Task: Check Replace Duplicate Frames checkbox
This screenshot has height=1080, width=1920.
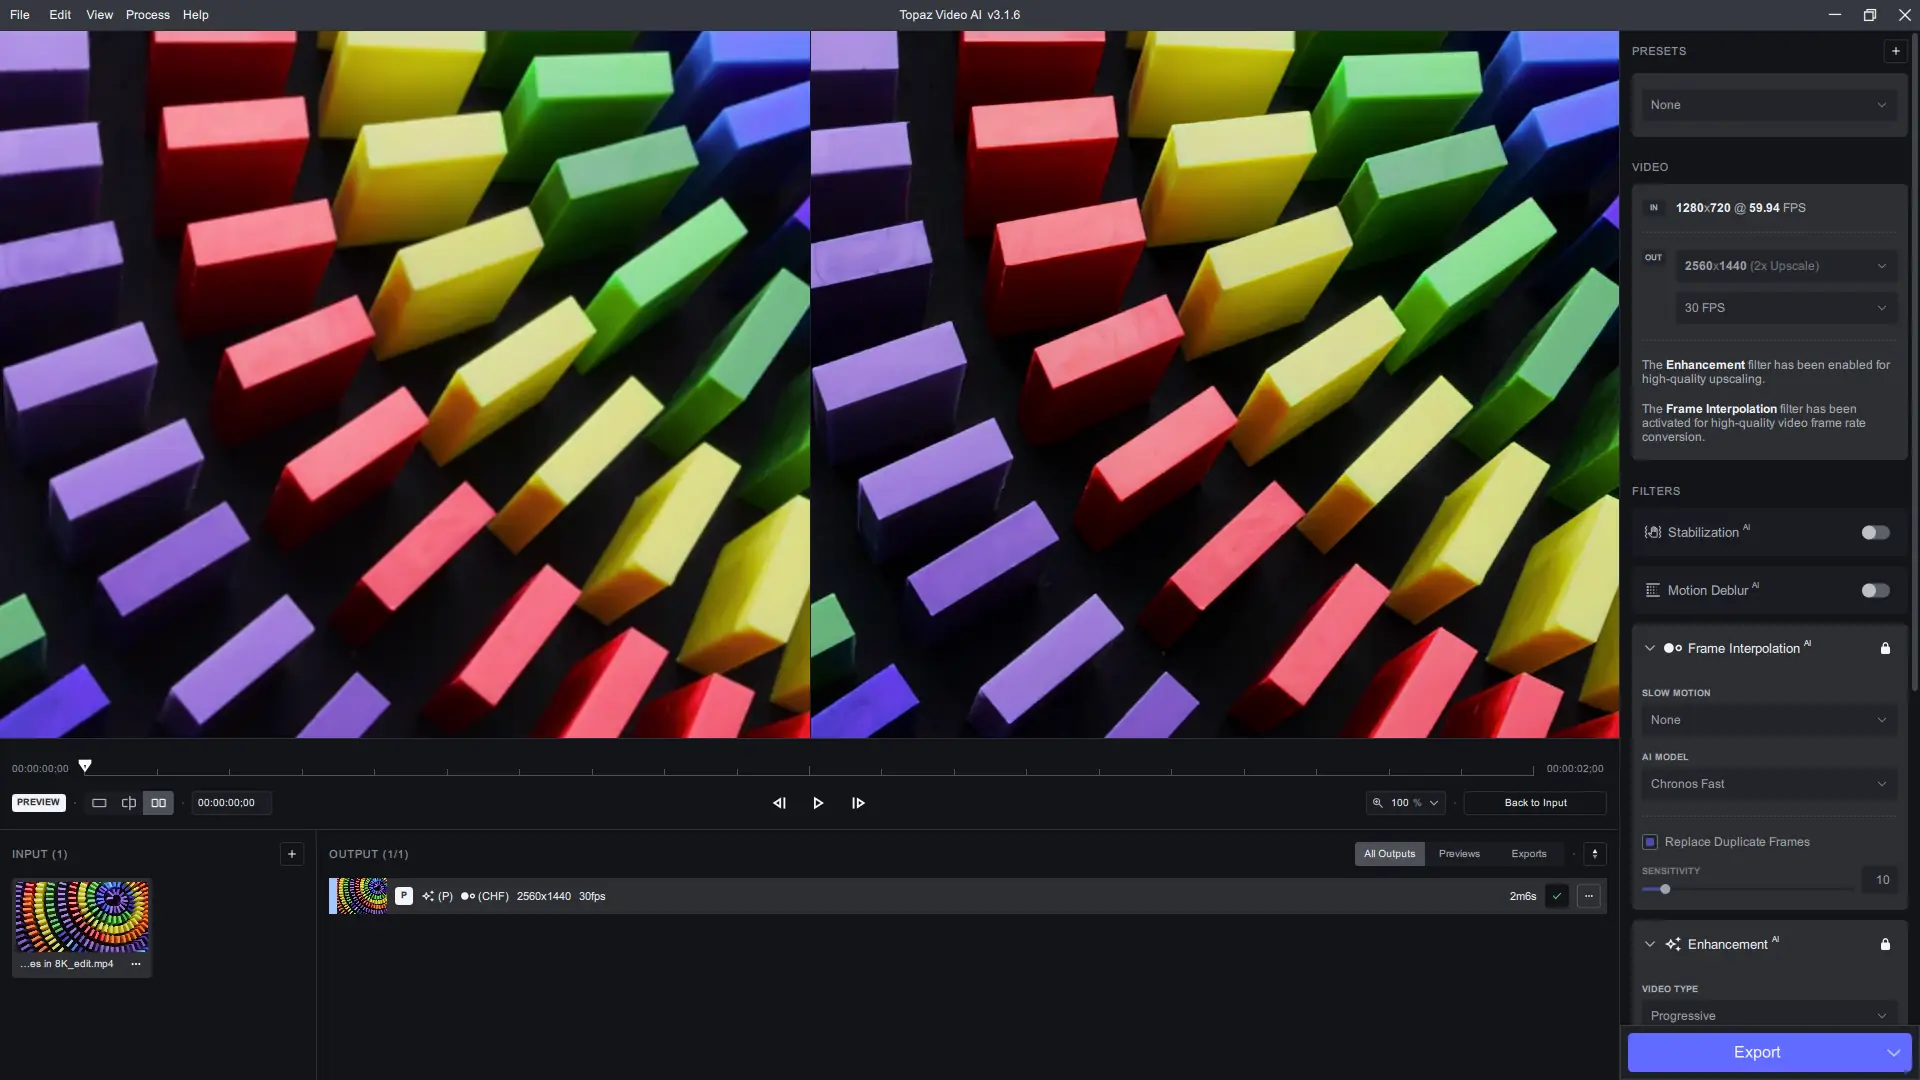Action: pos(1650,842)
